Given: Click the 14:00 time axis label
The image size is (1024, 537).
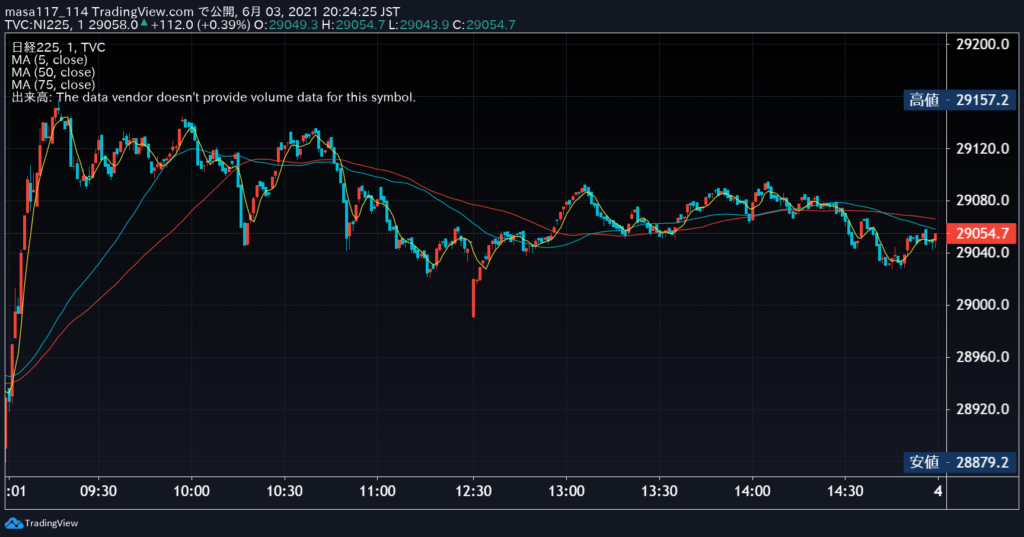Looking at the screenshot, I should pos(752,491).
